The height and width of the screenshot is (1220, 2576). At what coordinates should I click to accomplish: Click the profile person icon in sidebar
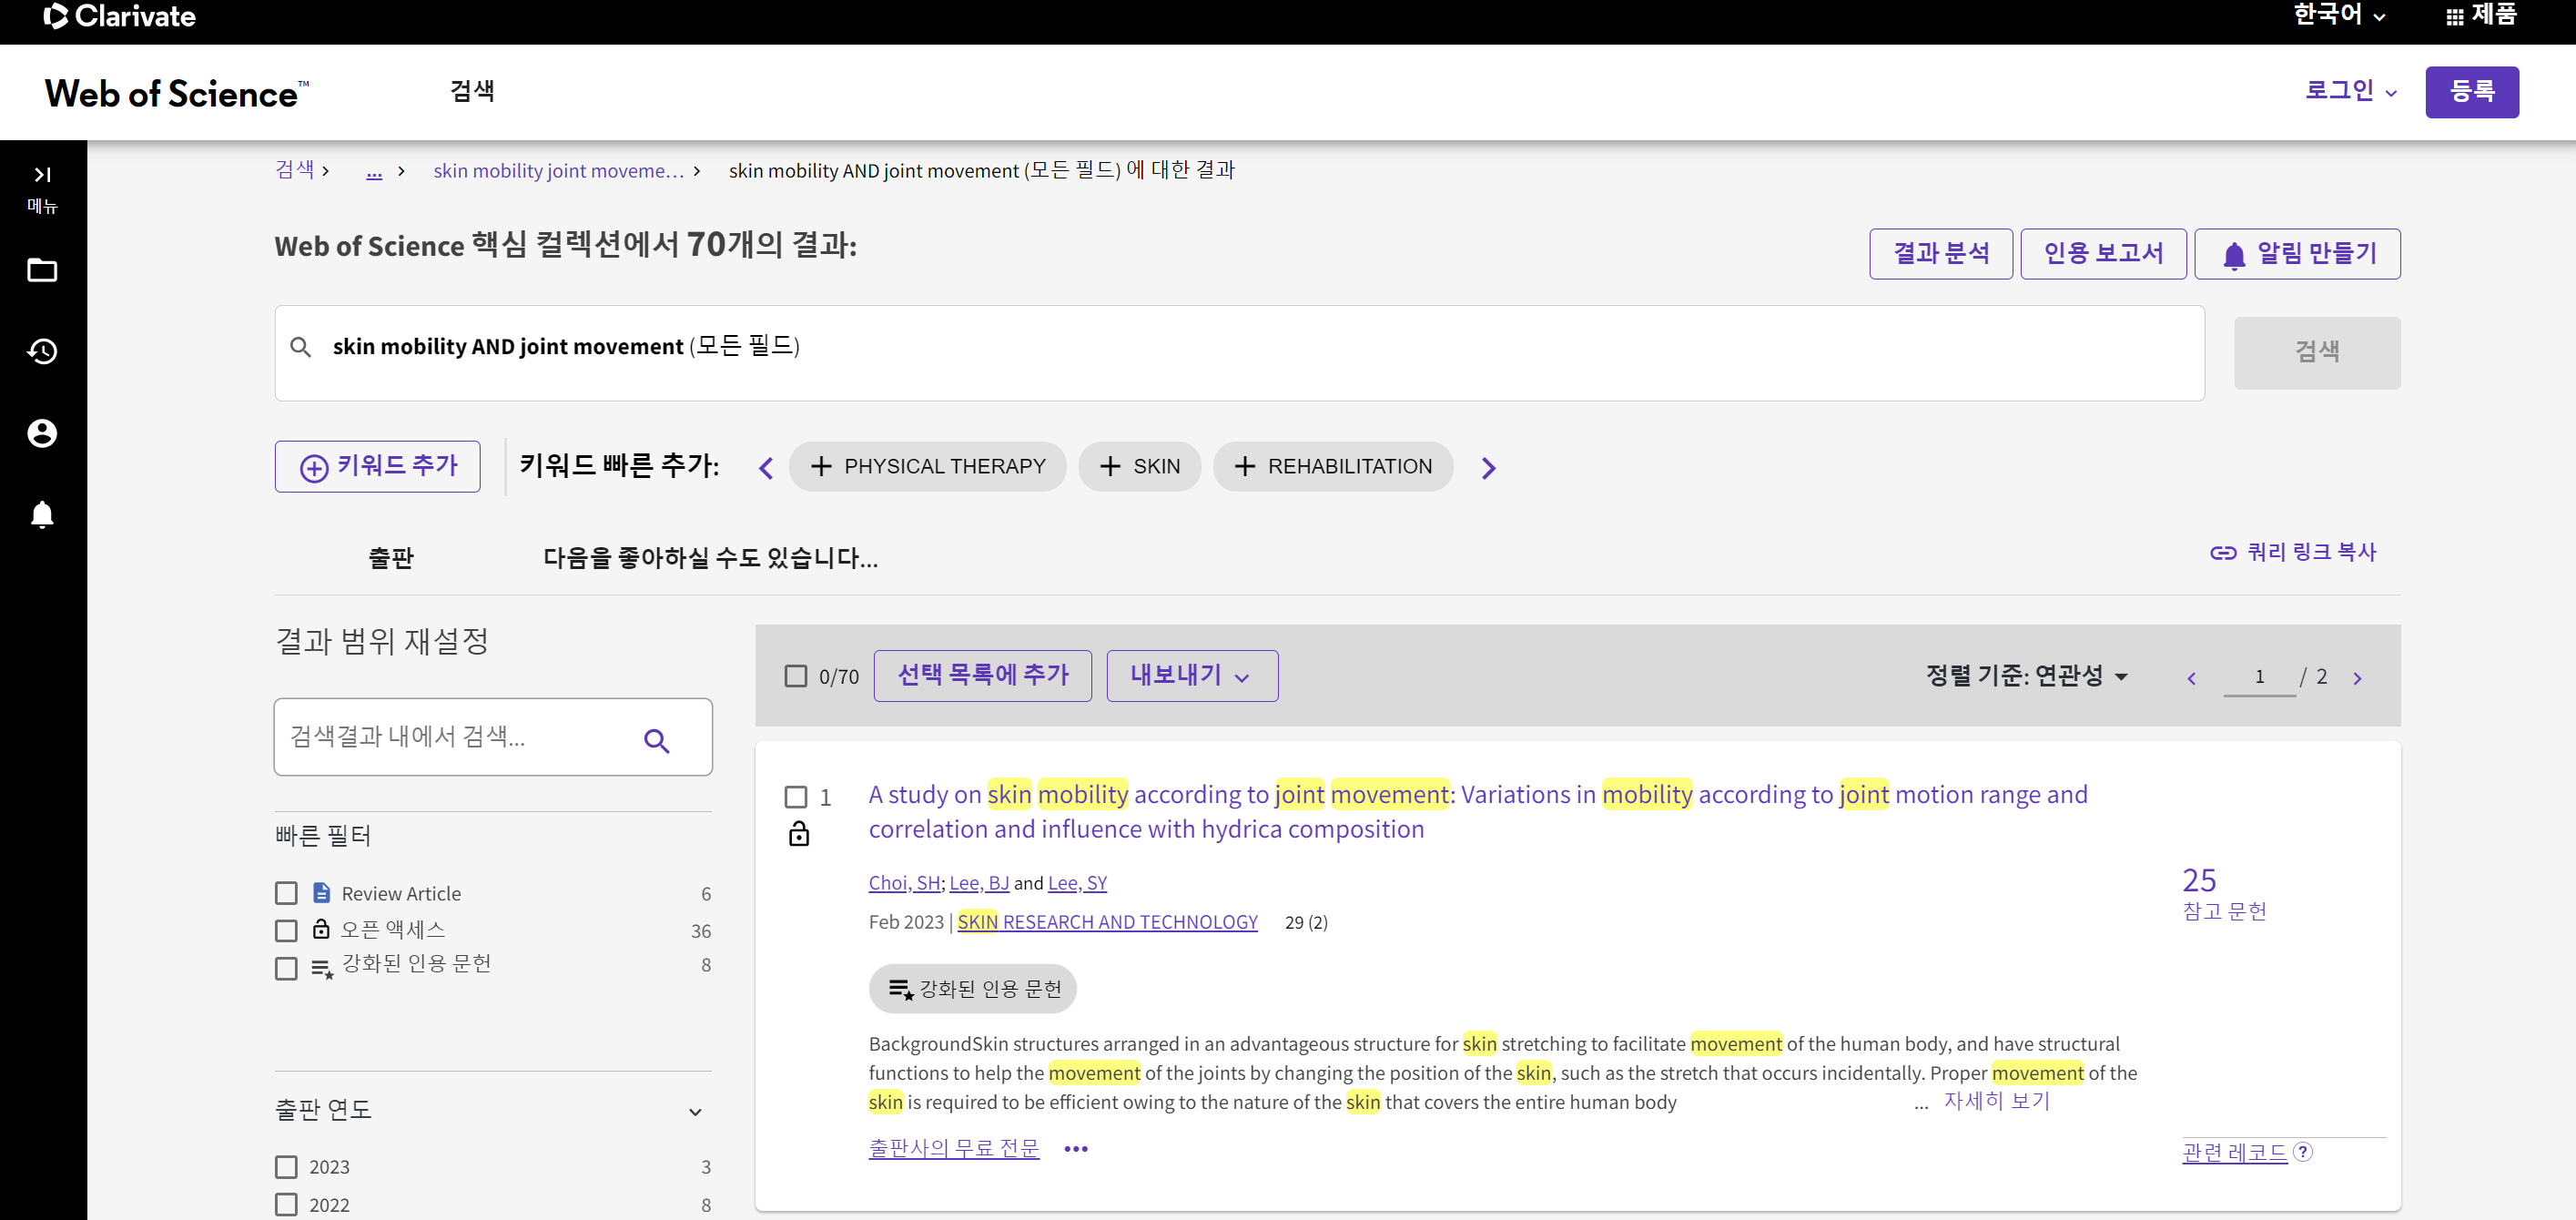42,433
